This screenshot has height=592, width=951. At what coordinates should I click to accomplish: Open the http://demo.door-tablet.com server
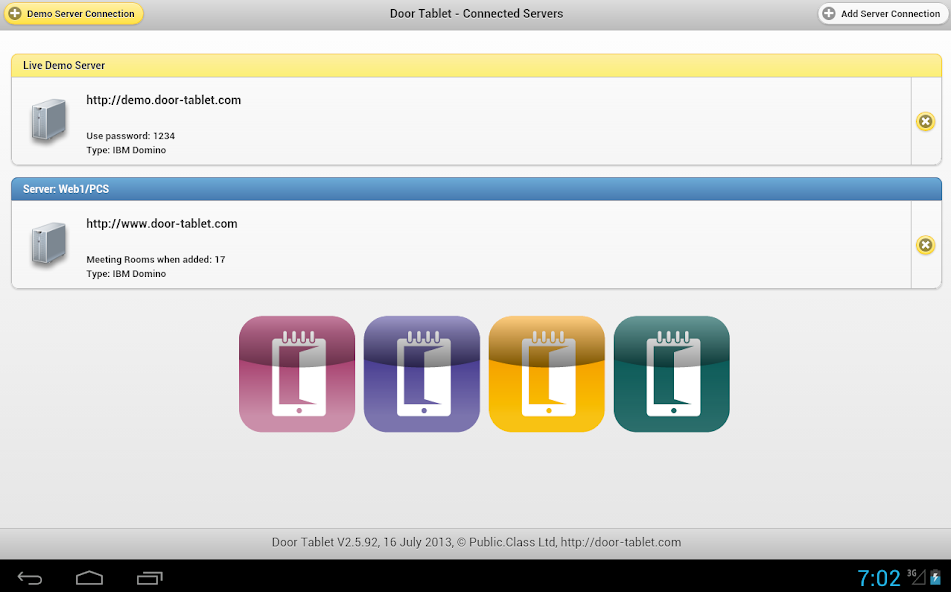tap(163, 100)
